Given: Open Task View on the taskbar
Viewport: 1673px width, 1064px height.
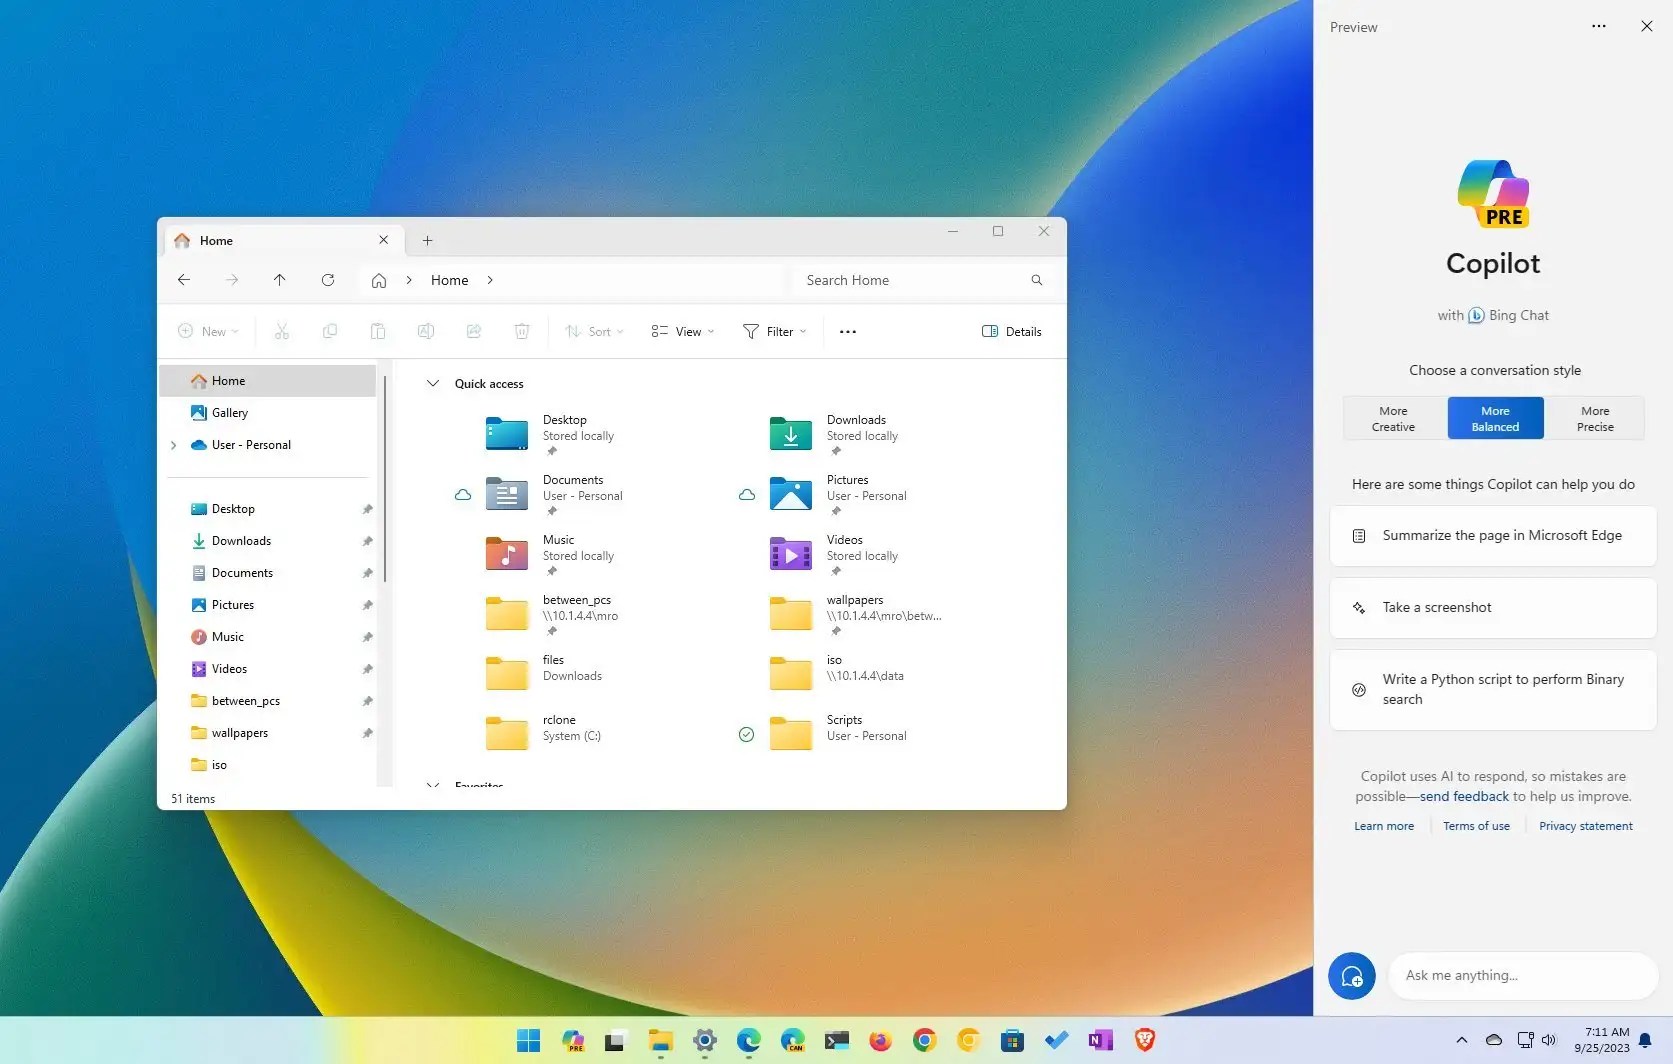Looking at the screenshot, I should [x=615, y=1041].
